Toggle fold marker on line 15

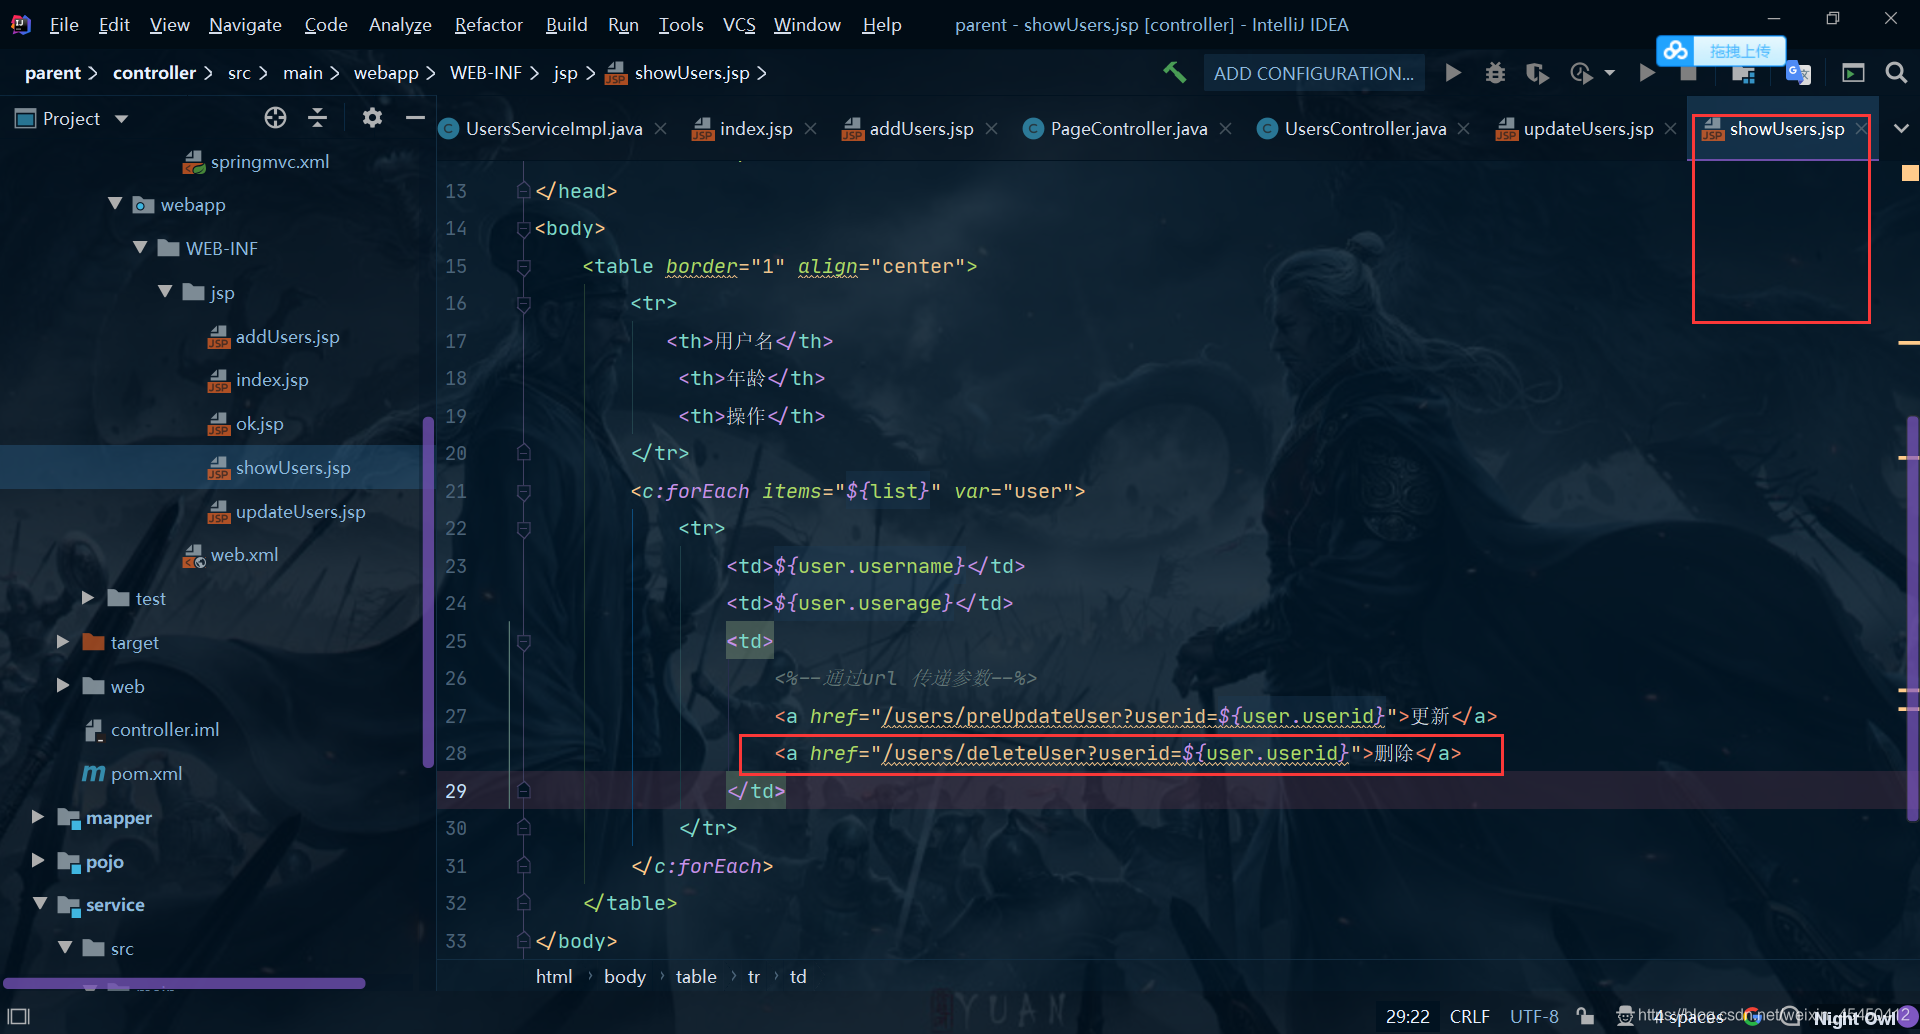[523, 266]
